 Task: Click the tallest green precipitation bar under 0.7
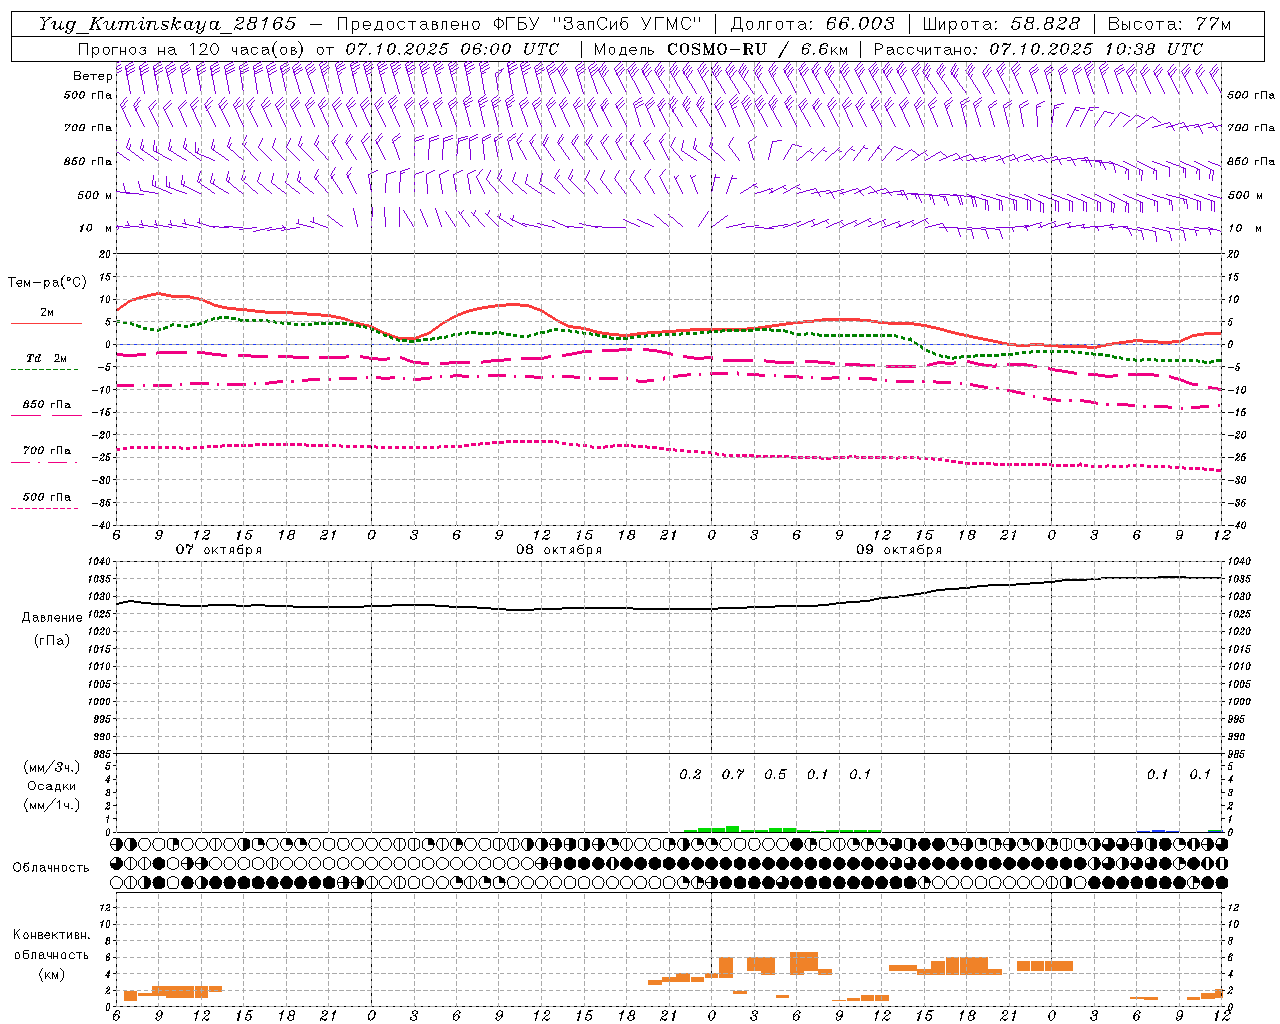coord(732,828)
